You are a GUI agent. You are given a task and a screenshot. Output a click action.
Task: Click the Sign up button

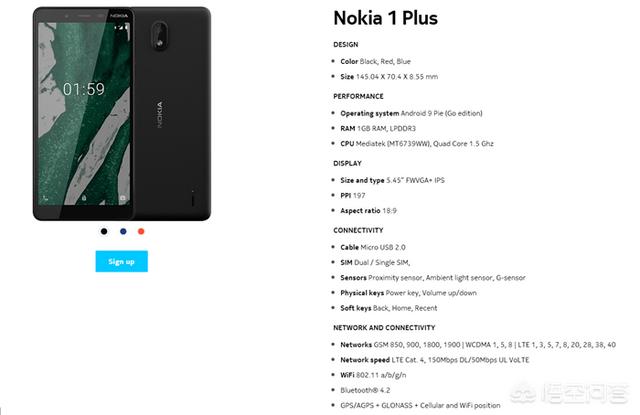pyautogui.click(x=122, y=261)
